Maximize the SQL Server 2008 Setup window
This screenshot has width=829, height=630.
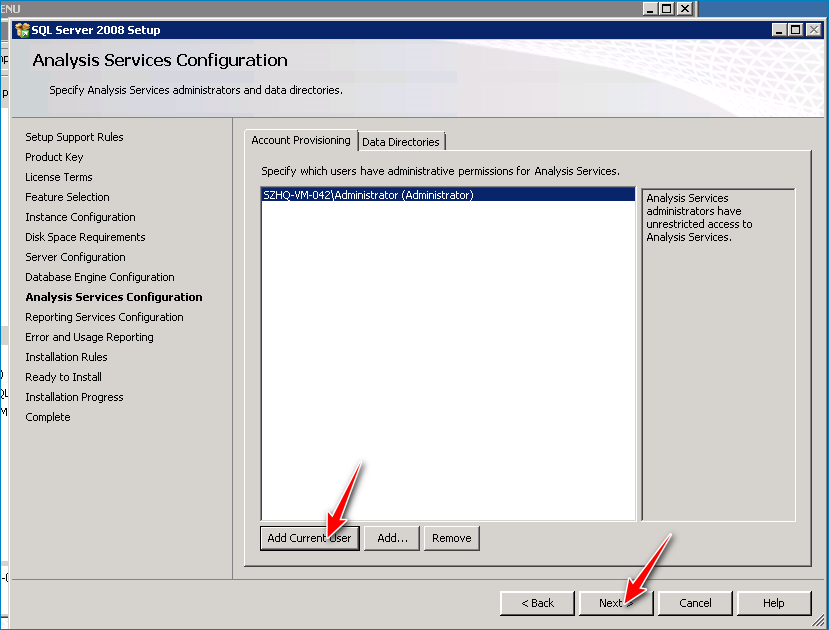pyautogui.click(x=795, y=30)
